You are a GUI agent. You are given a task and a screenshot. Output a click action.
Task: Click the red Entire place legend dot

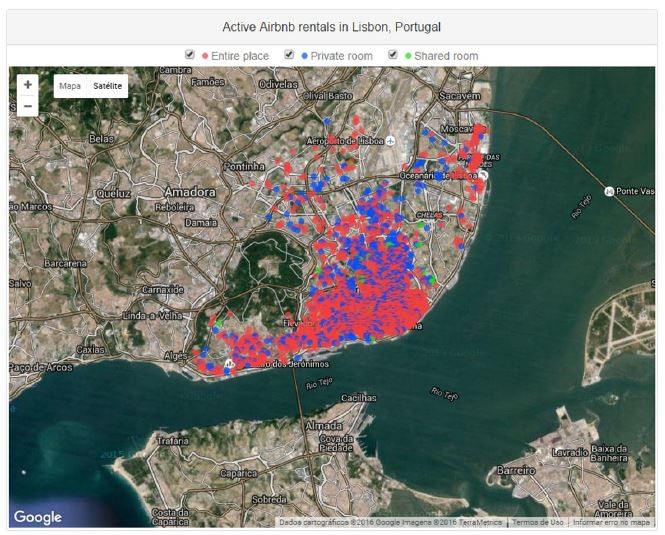pyautogui.click(x=205, y=56)
